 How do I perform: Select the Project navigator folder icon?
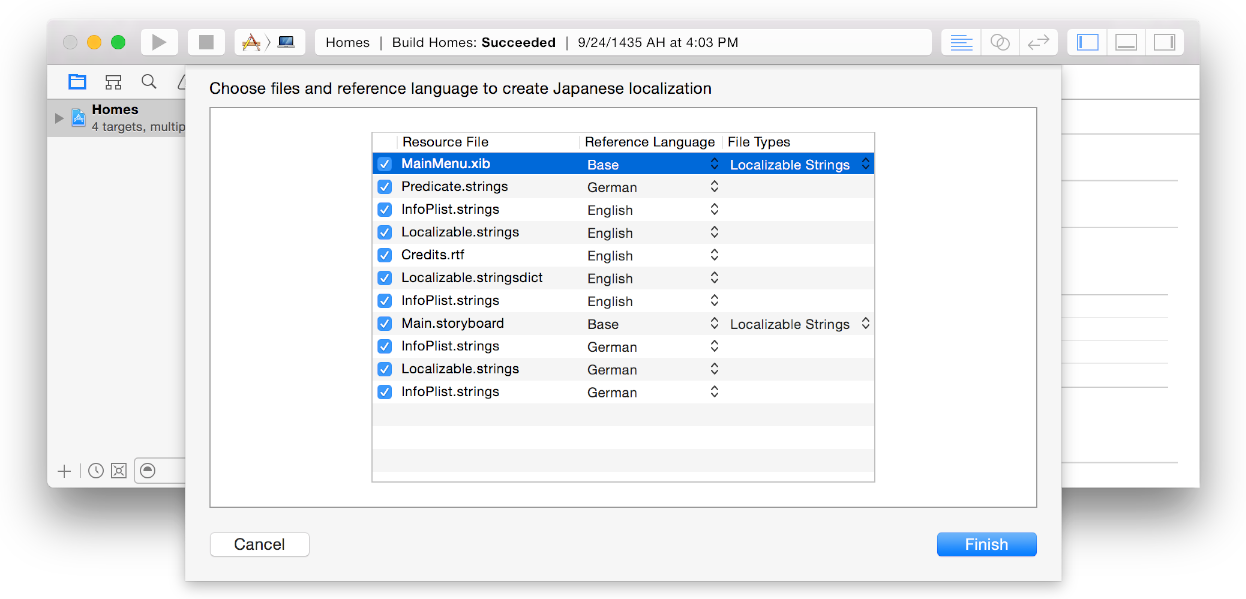click(x=77, y=81)
